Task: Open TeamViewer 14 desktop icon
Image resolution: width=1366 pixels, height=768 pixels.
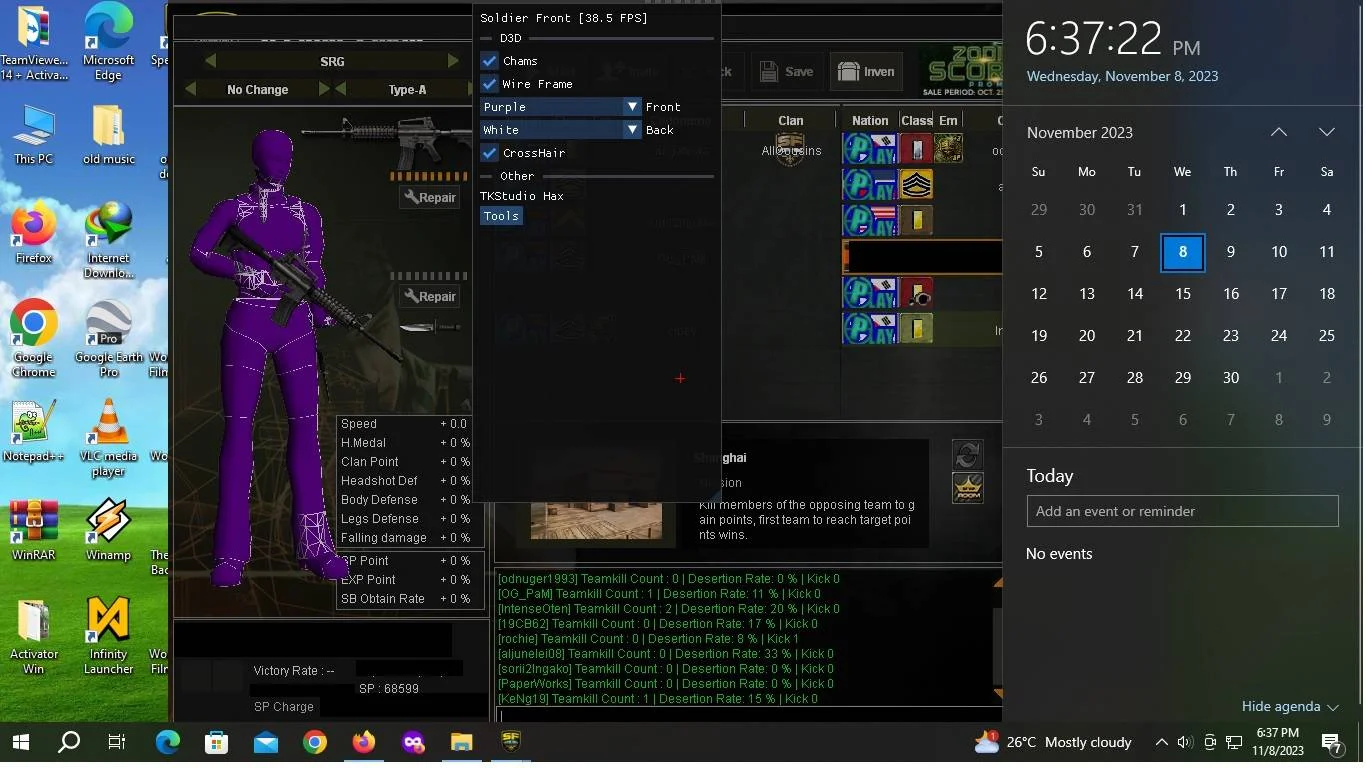Action: [34, 42]
